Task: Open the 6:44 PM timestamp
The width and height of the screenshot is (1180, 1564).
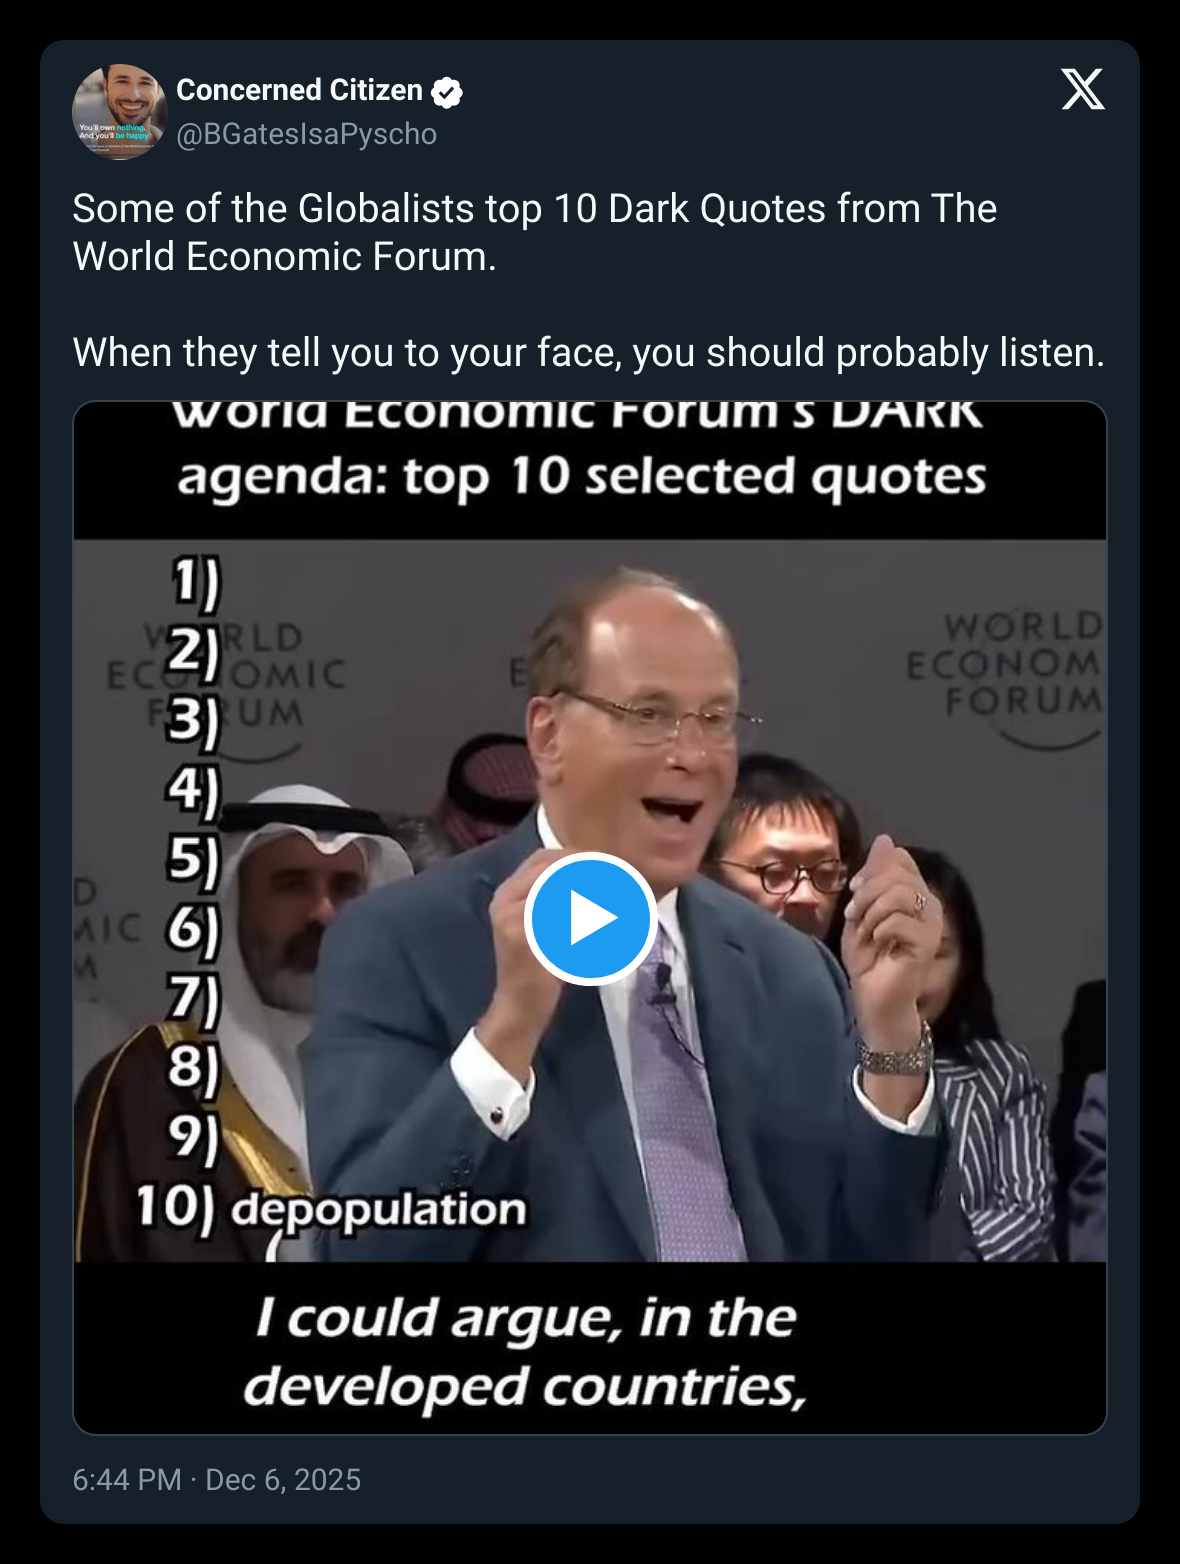Action: pos(127,1480)
